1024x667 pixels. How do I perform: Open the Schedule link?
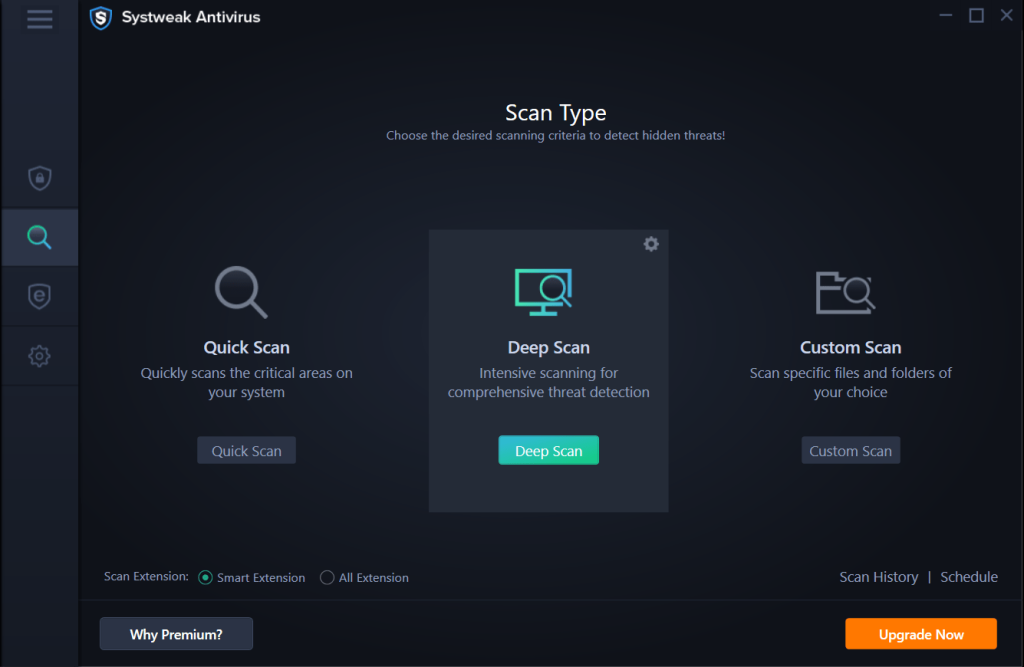point(968,577)
